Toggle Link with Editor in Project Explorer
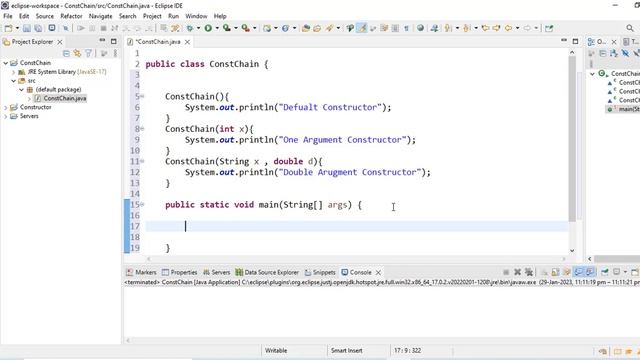The image size is (640, 360). point(77,53)
